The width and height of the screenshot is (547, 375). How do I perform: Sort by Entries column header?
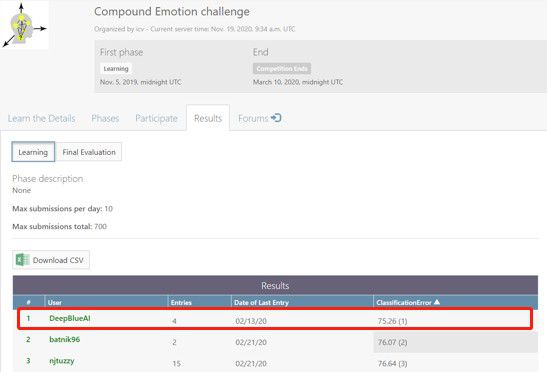pos(181,302)
